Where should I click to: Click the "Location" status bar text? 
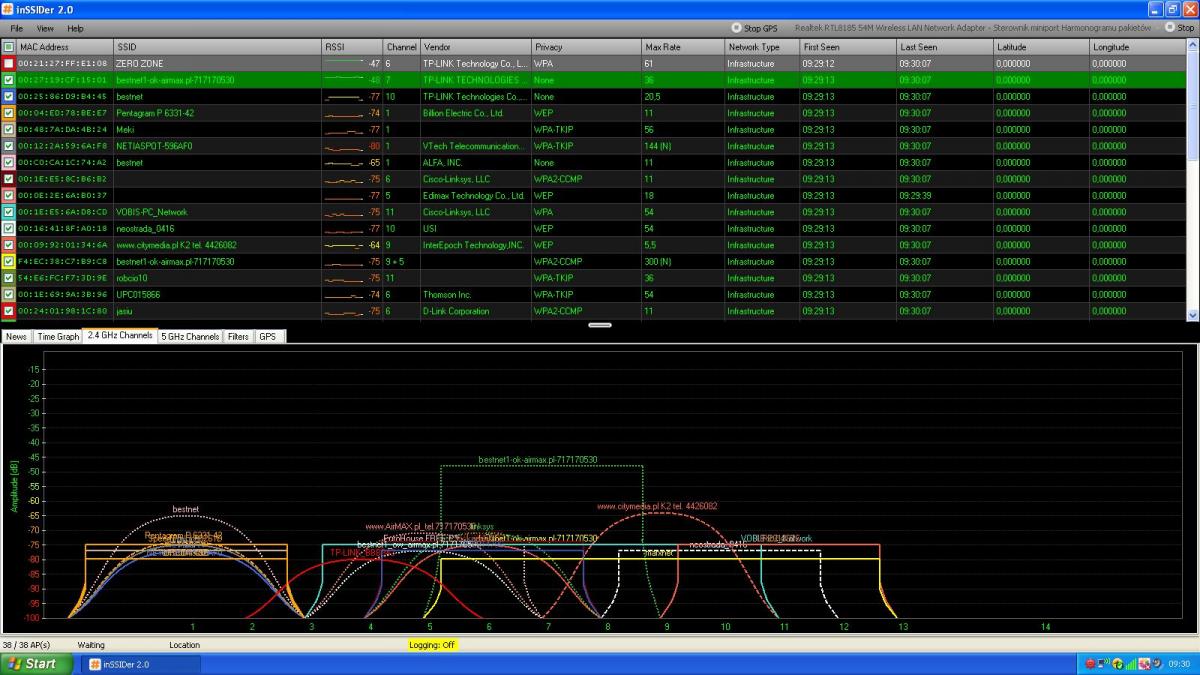click(184, 645)
